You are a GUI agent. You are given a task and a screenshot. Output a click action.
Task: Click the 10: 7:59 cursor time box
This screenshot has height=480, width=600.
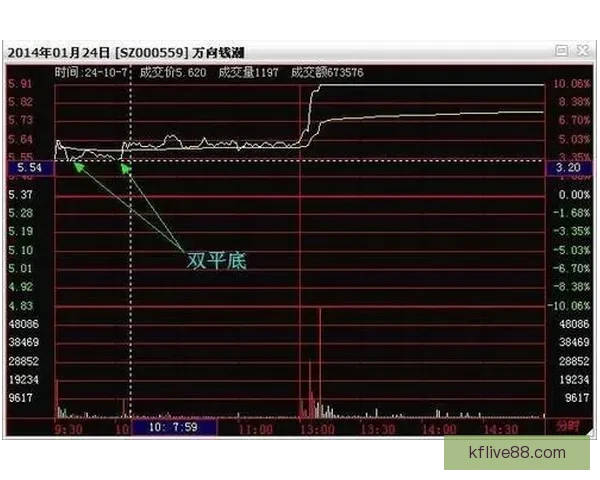174,427
